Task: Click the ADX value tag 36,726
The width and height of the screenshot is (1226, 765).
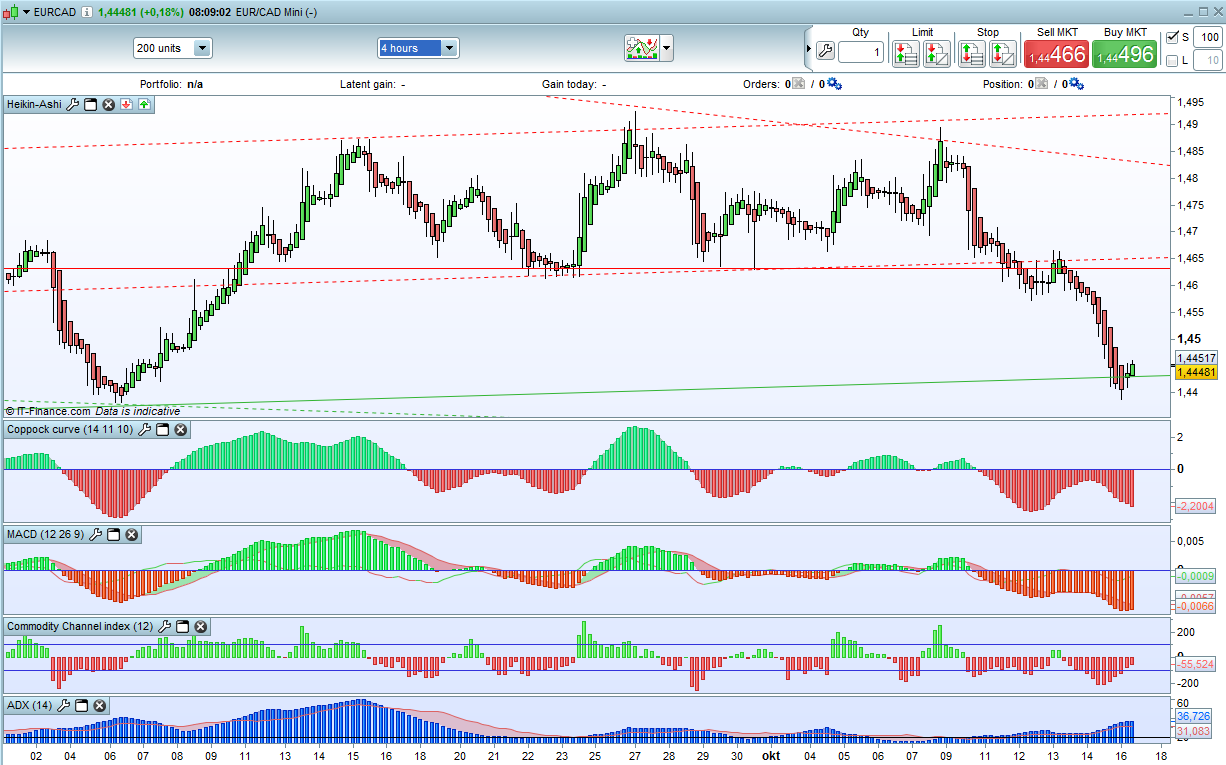Action: [1193, 717]
